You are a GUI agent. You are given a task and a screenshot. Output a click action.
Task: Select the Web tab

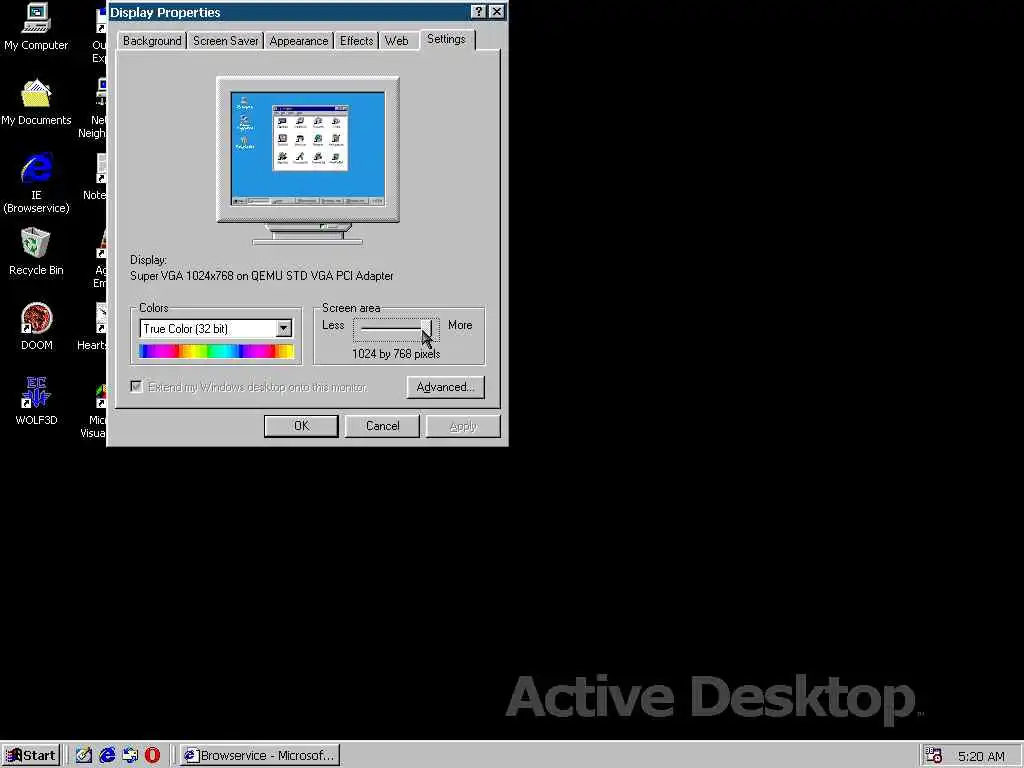(x=396, y=40)
